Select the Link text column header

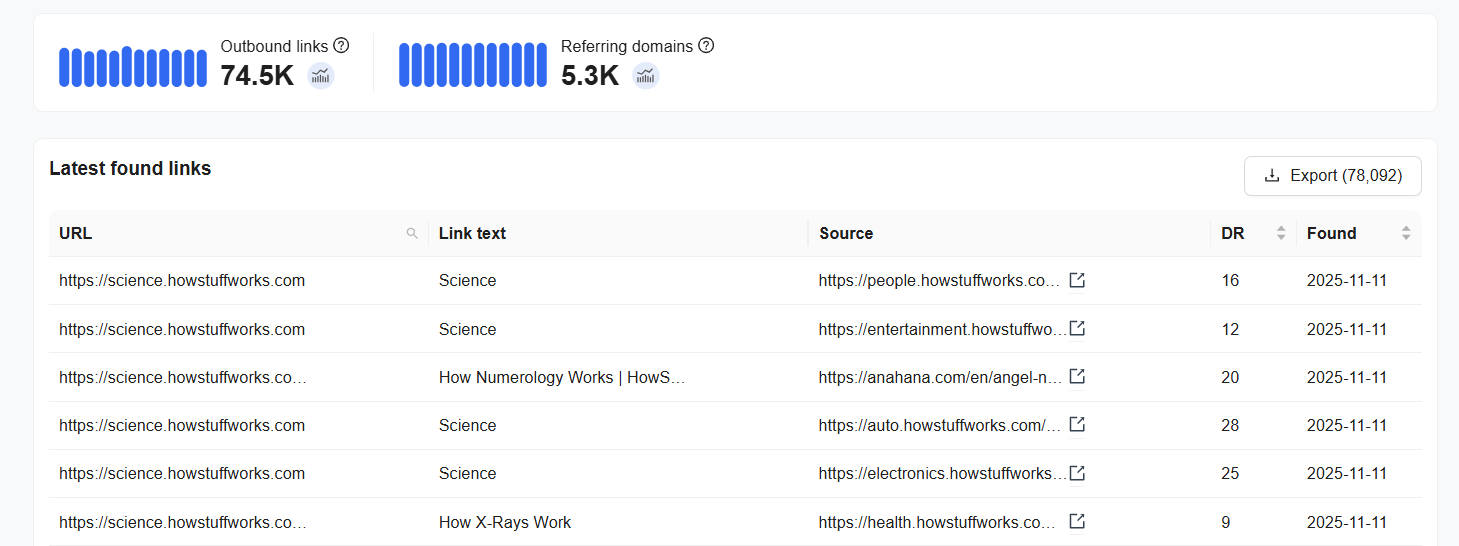pyautogui.click(x=472, y=234)
